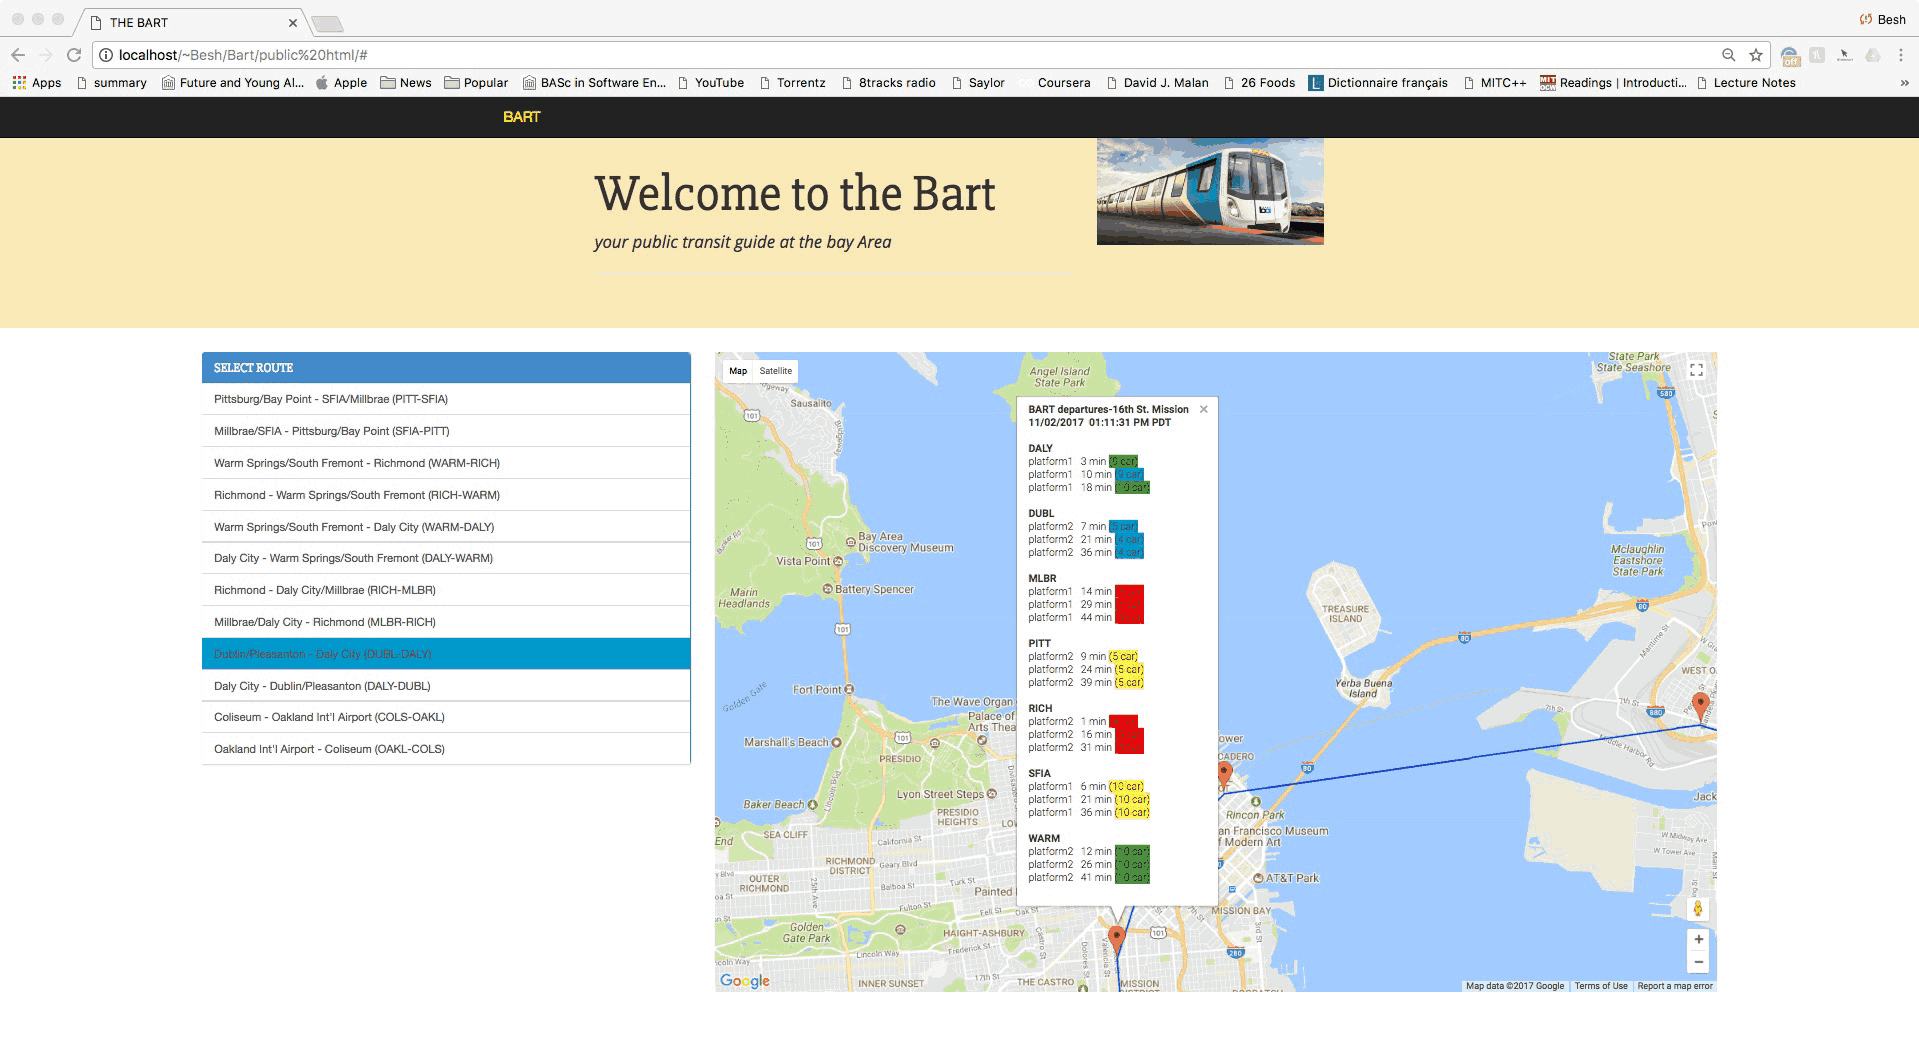The image size is (1919, 1048).
Task: Click the Google logo on the map
Action: tap(745, 981)
